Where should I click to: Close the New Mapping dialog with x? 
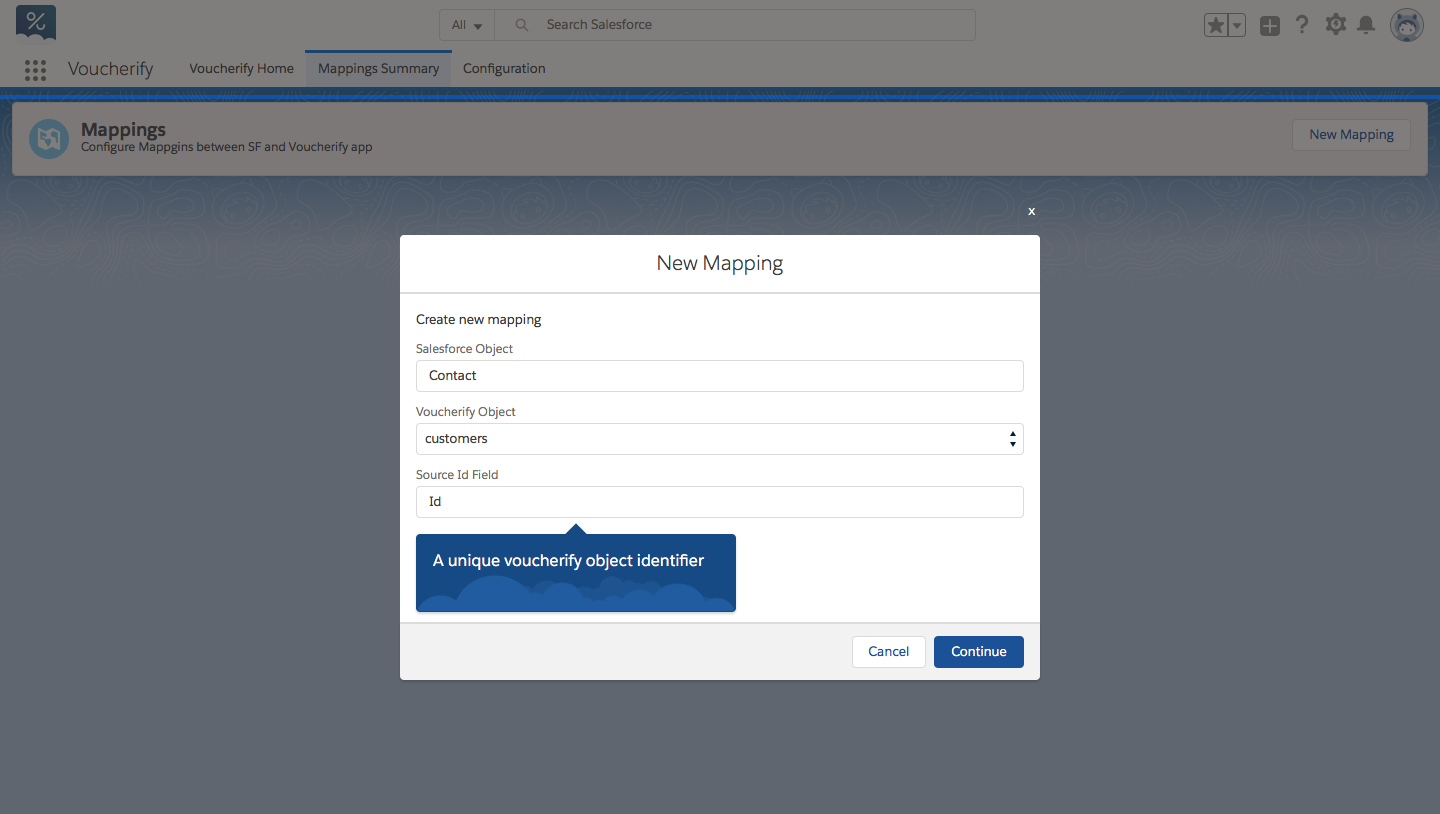pyautogui.click(x=1031, y=211)
